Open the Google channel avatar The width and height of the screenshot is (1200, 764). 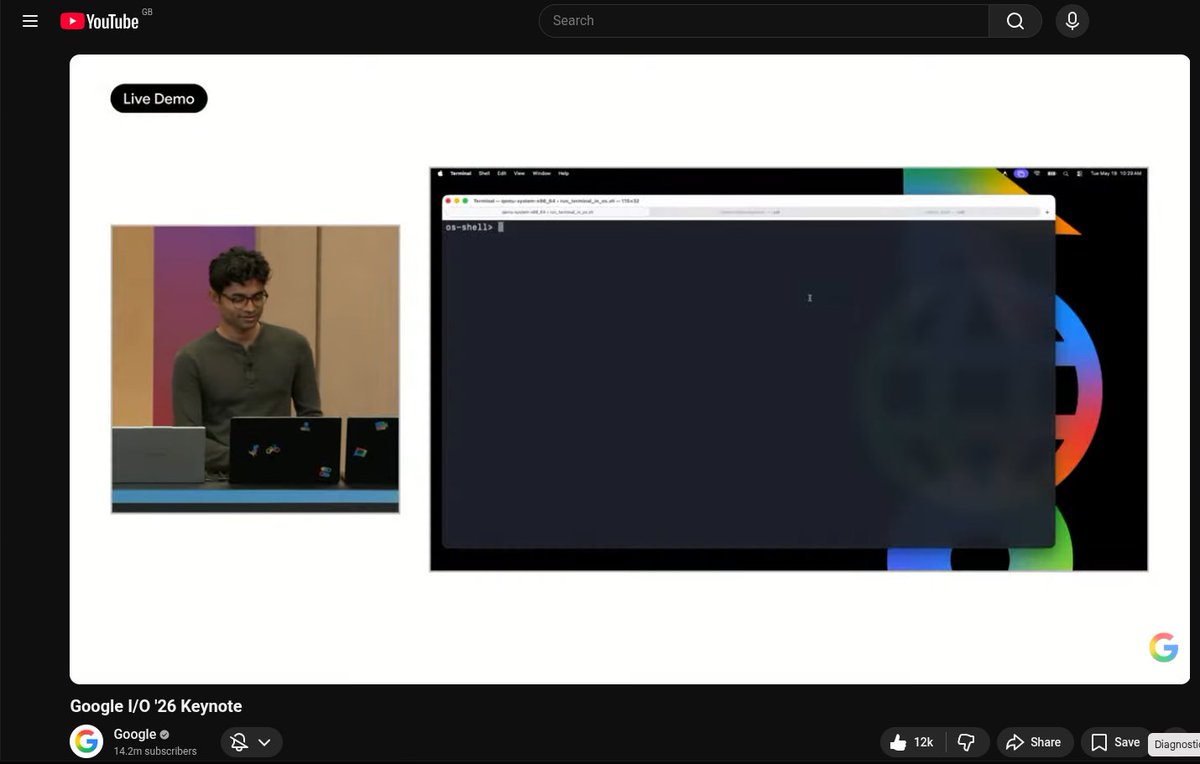pos(87,742)
